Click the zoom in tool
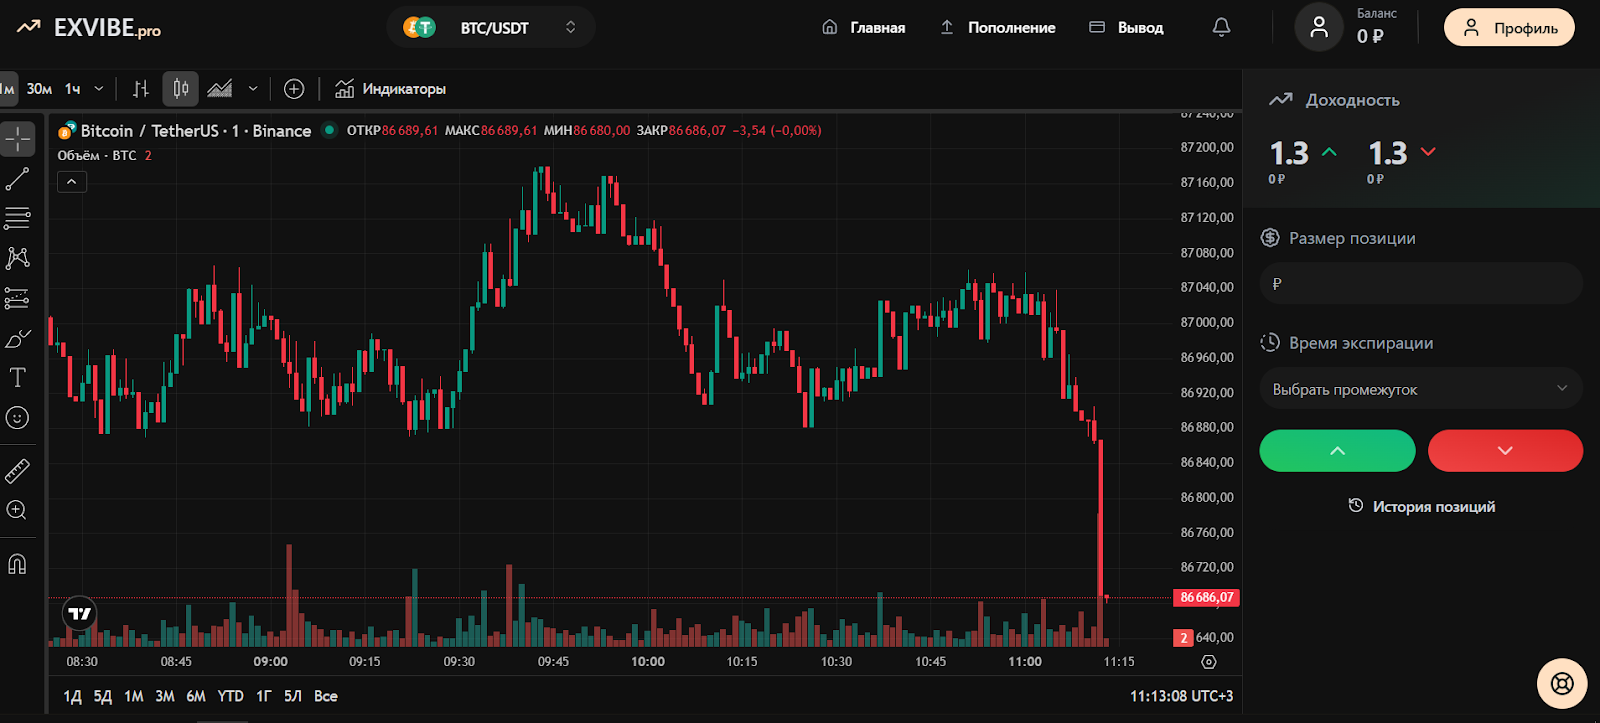Viewport: 1600px width, 723px height. tap(17, 510)
